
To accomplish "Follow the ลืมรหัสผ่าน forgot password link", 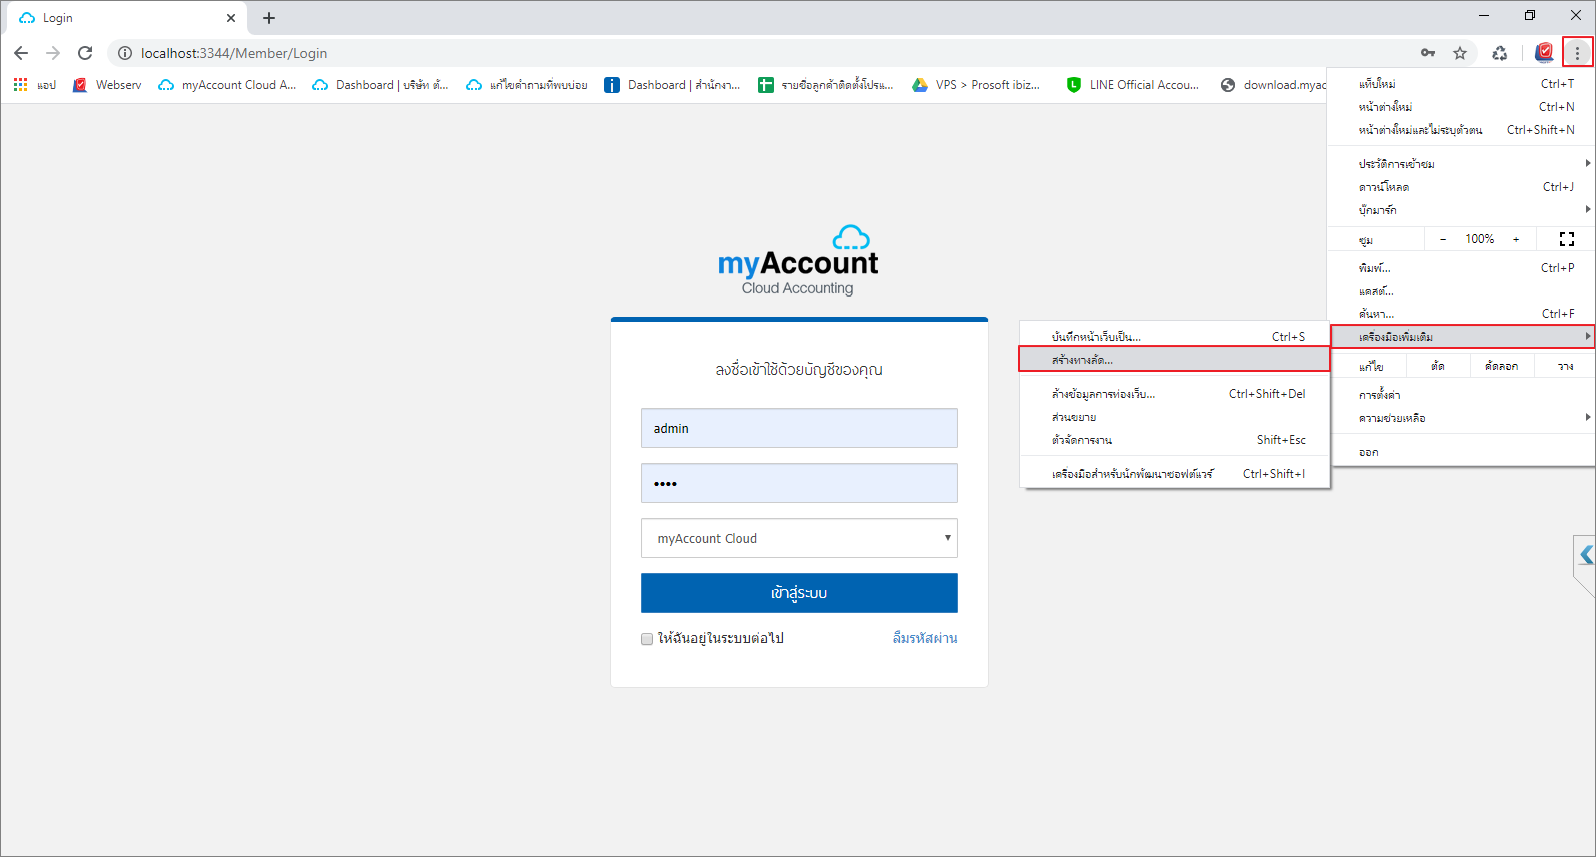I will click(925, 638).
